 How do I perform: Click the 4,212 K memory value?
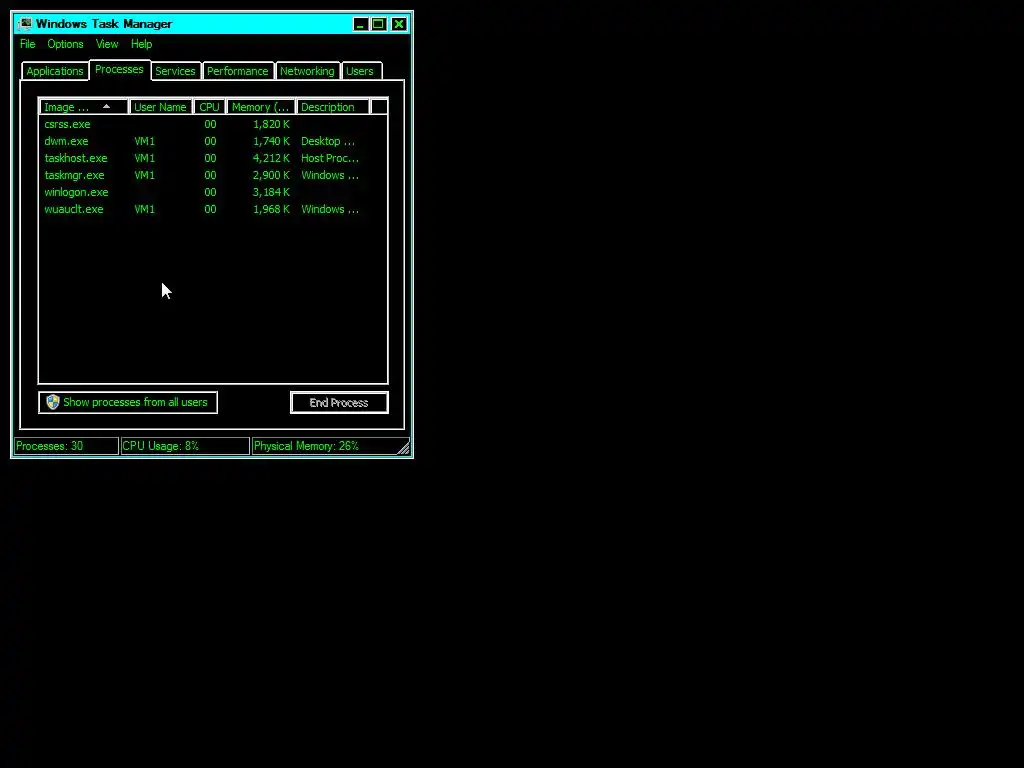[271, 158]
